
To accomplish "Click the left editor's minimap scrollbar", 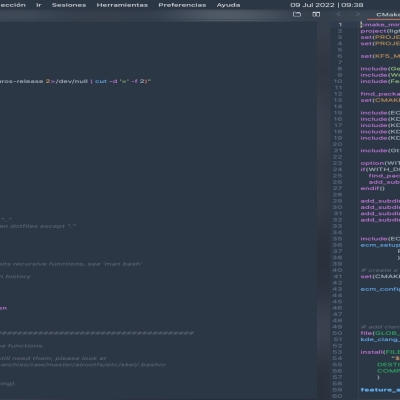I will tap(323, 210).
